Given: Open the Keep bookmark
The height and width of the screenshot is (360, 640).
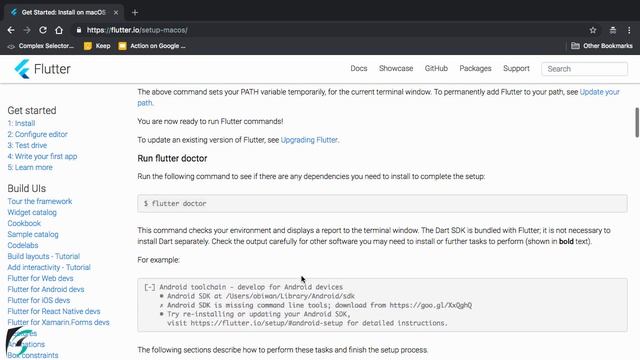Looking at the screenshot, I should [x=97, y=46].
